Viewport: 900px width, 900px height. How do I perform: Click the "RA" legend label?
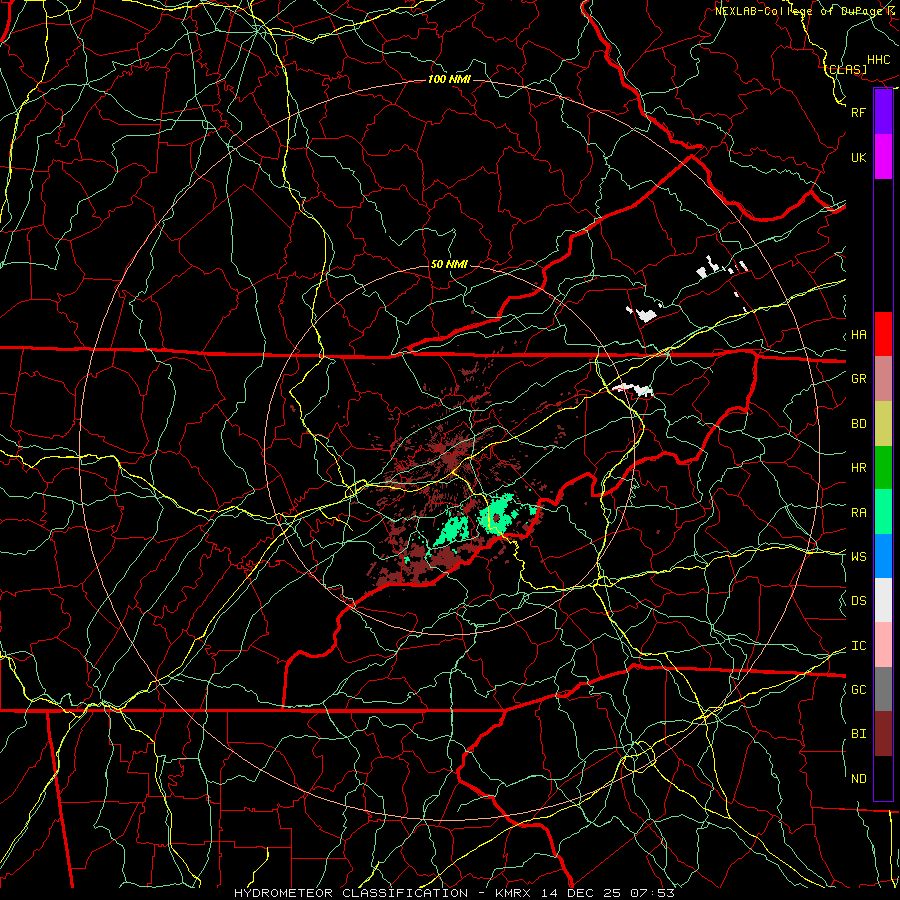(858, 513)
